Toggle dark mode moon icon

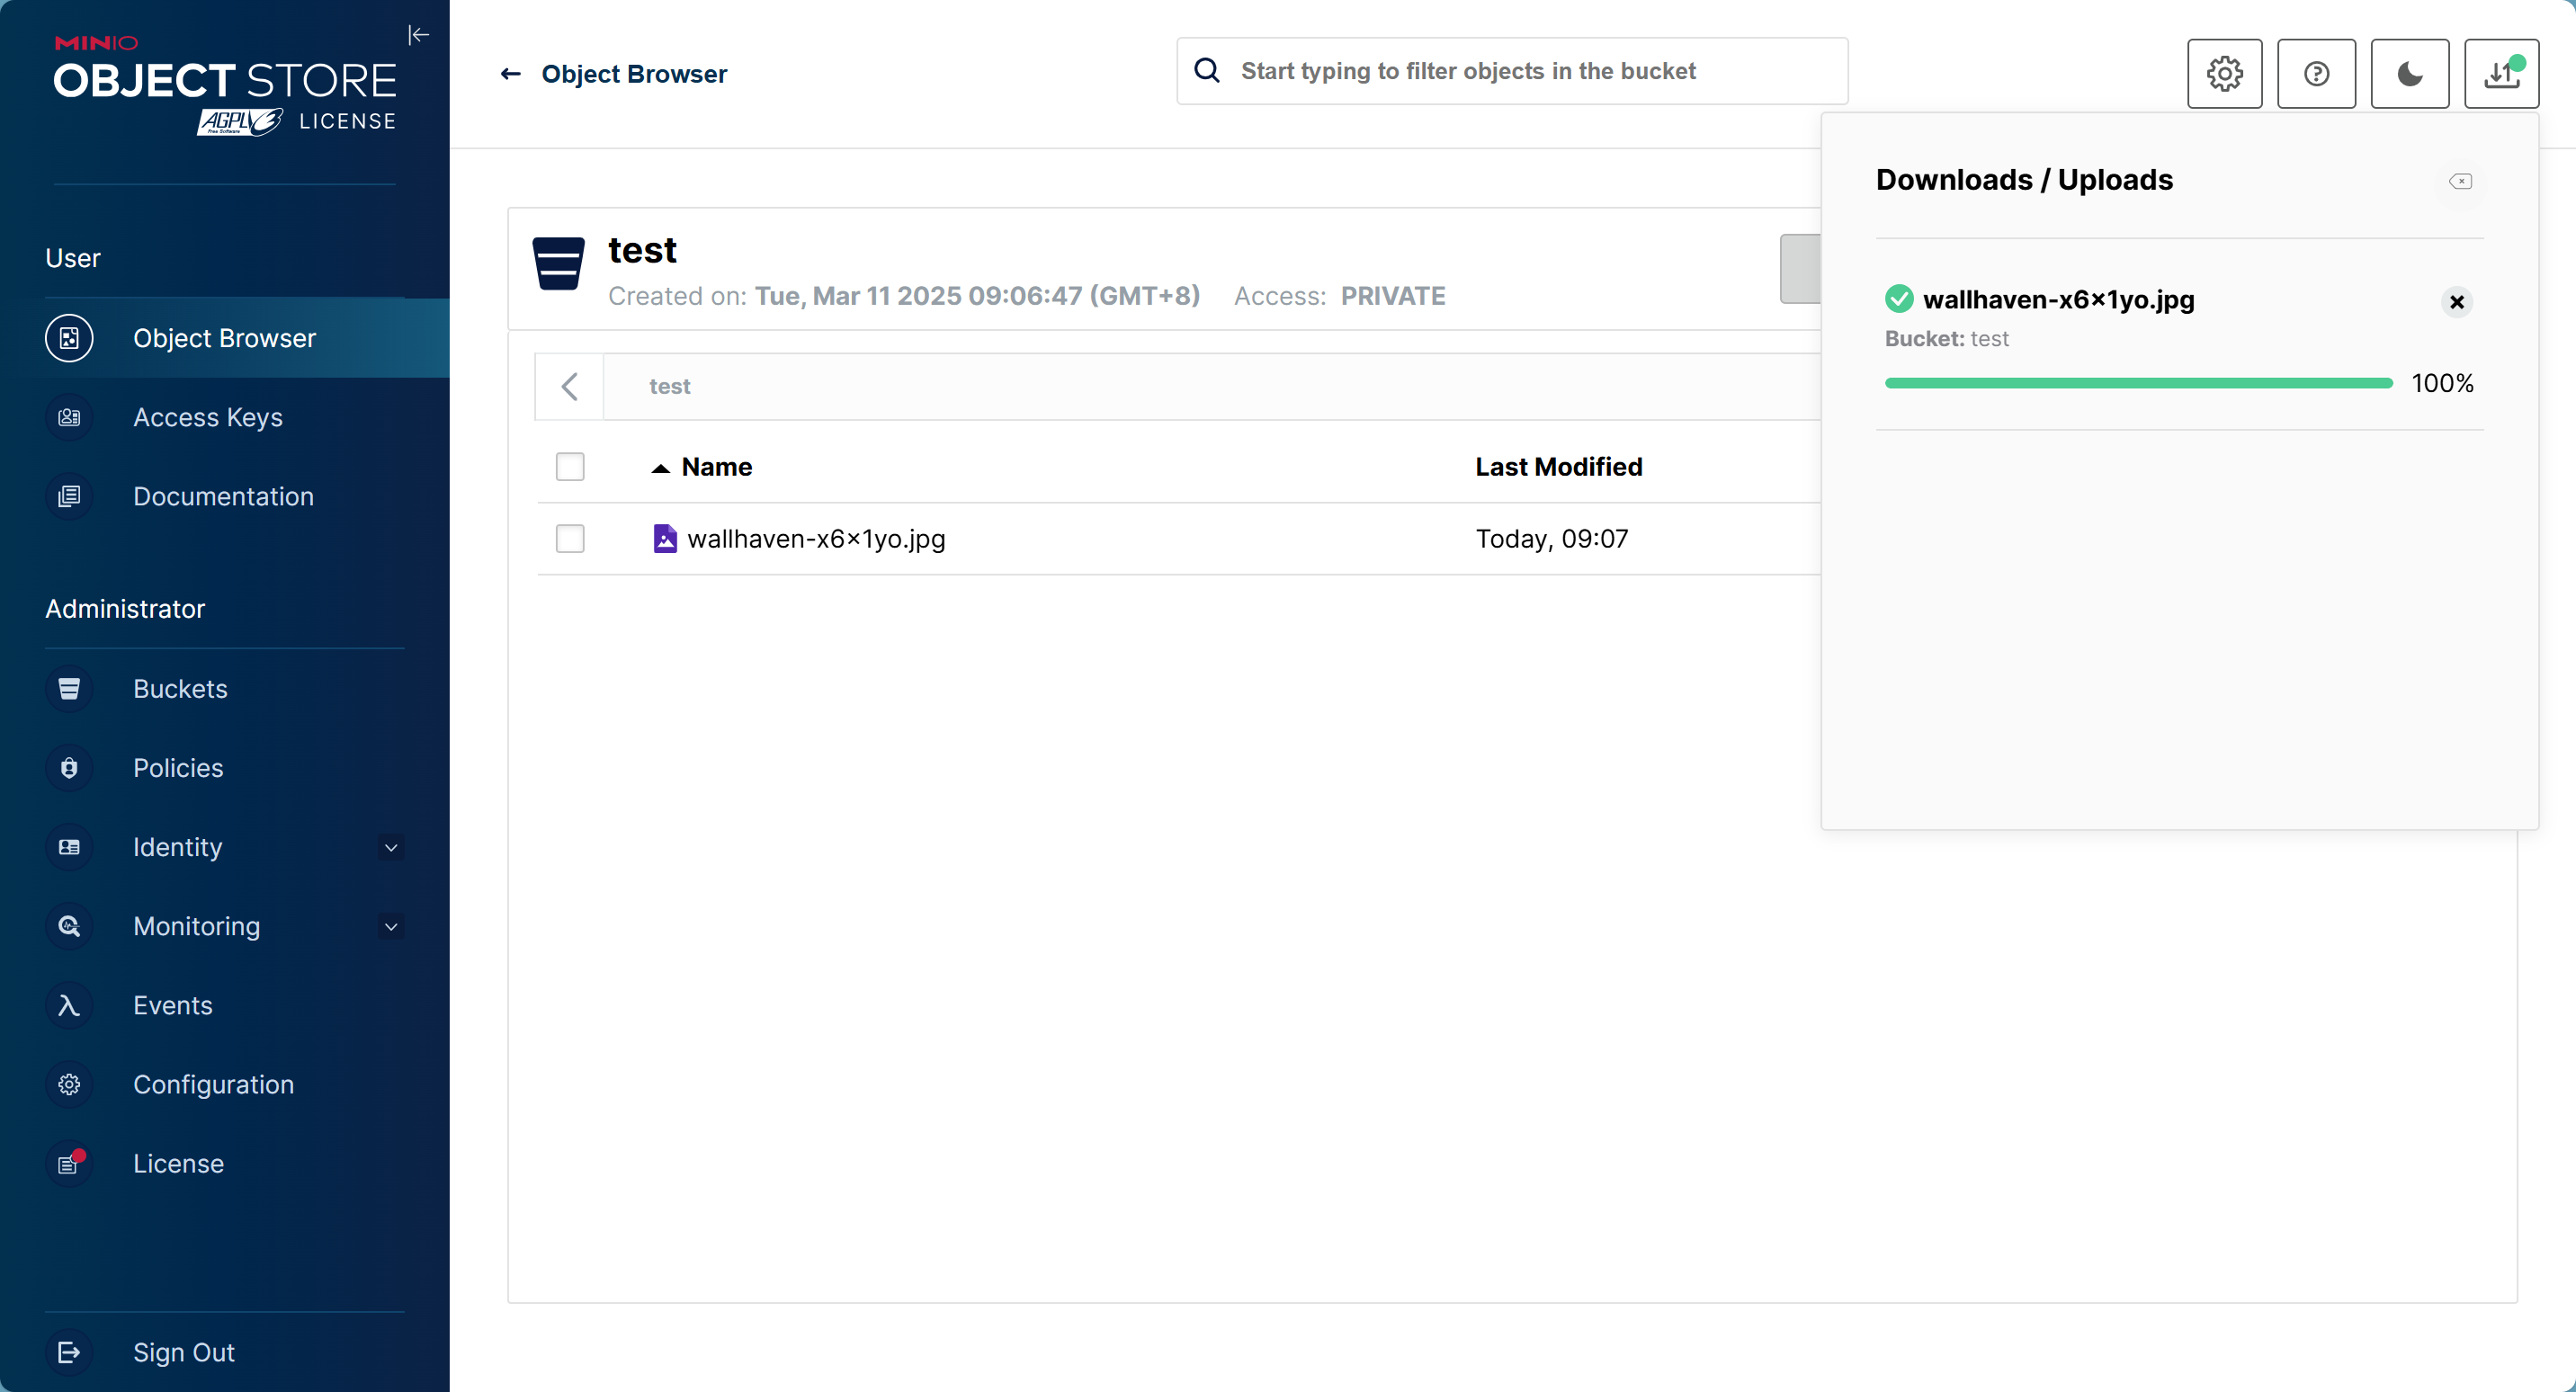coord(2409,74)
